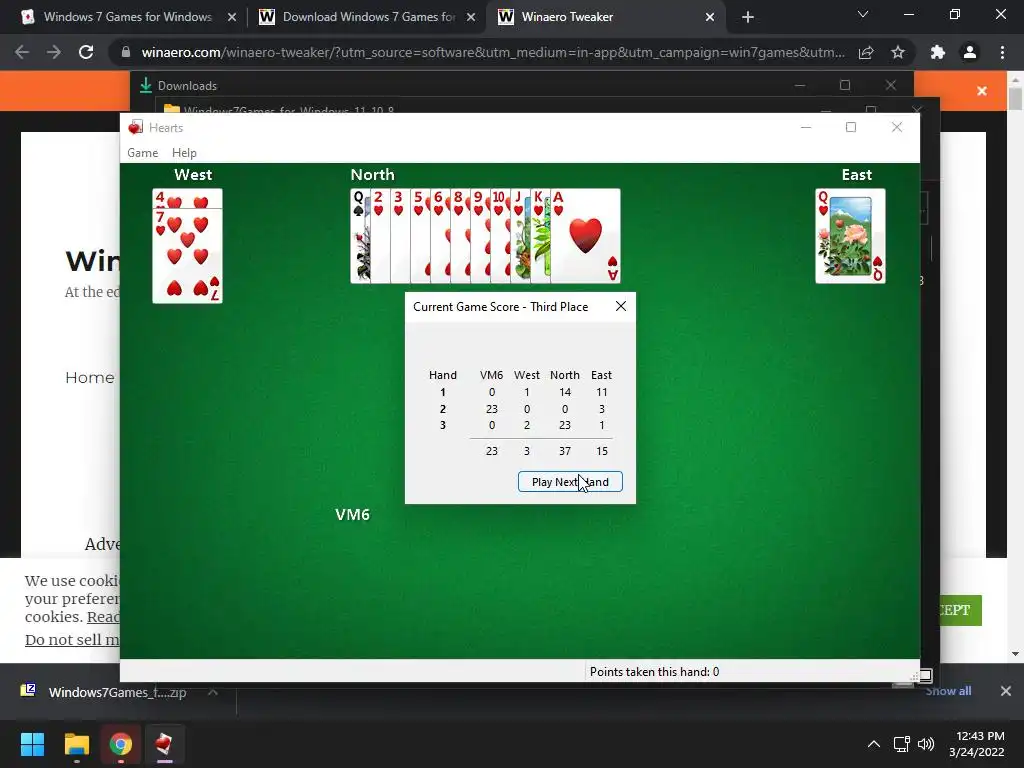Open clock showing 12:43 PM
Viewport: 1024px width, 768px height.
(x=976, y=744)
